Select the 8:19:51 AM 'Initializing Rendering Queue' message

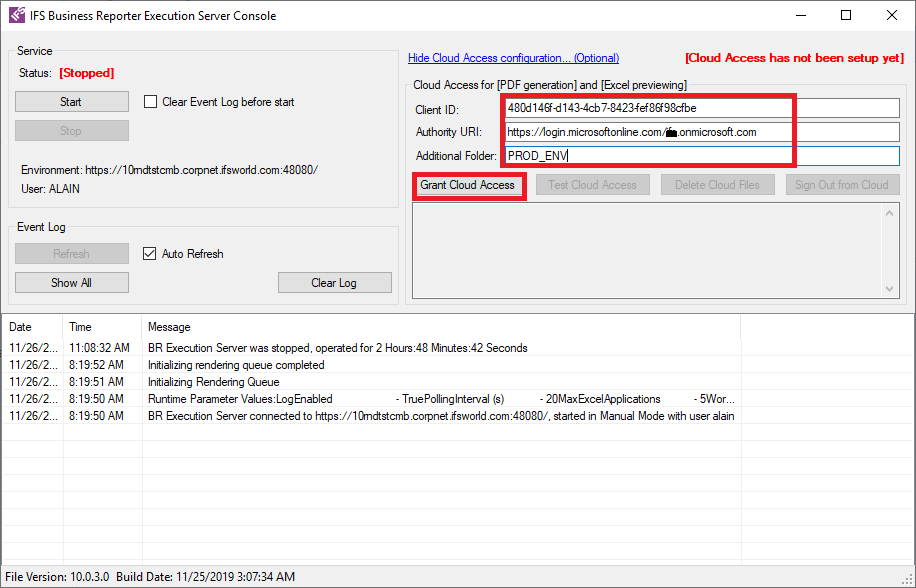(214, 382)
